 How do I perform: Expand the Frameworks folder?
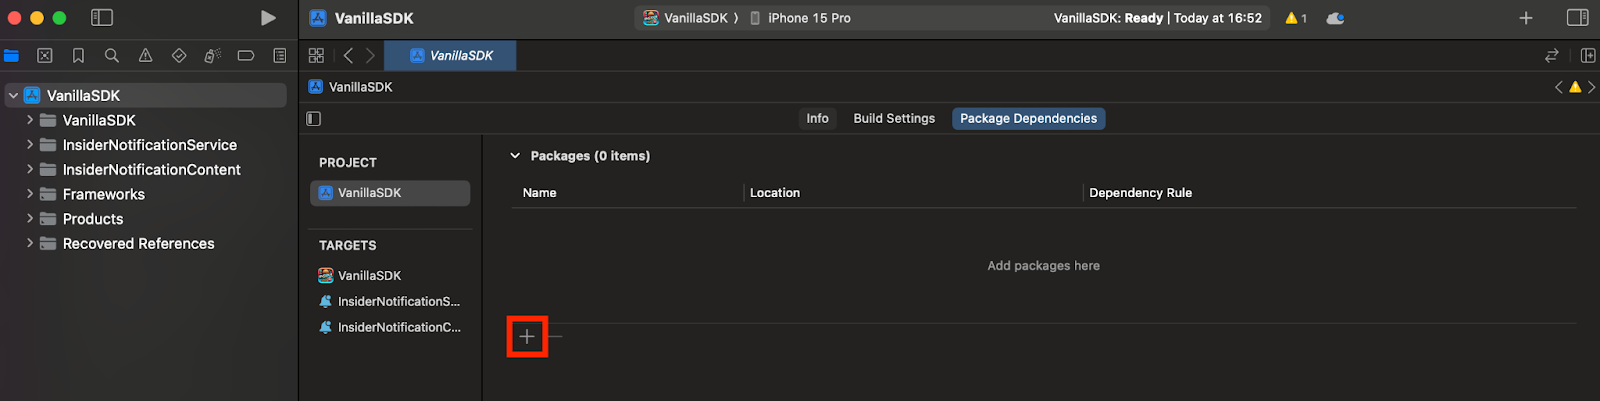30,194
